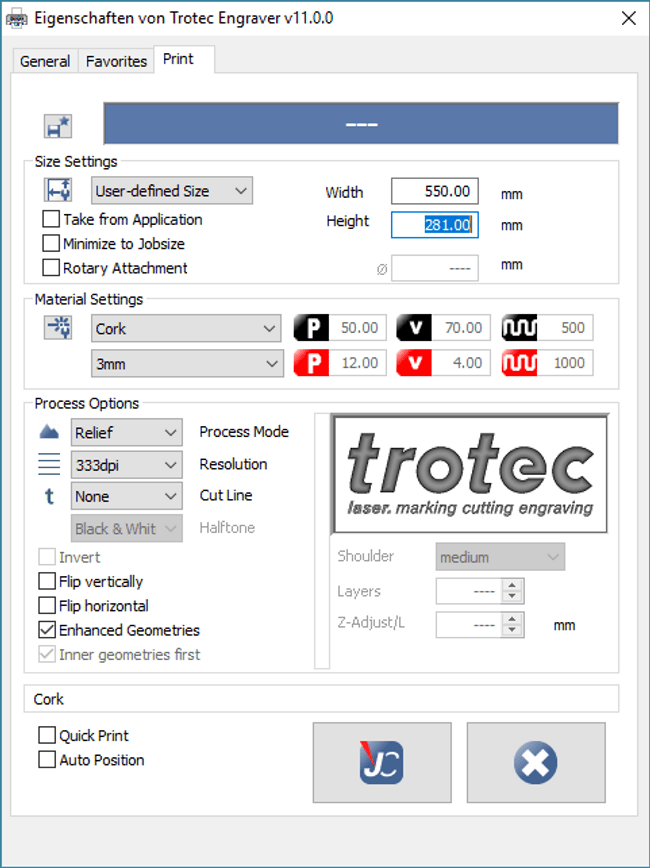The image size is (650, 868).
Task: Decrease the Z-Adjust/L stepper value
Action: pos(512,631)
